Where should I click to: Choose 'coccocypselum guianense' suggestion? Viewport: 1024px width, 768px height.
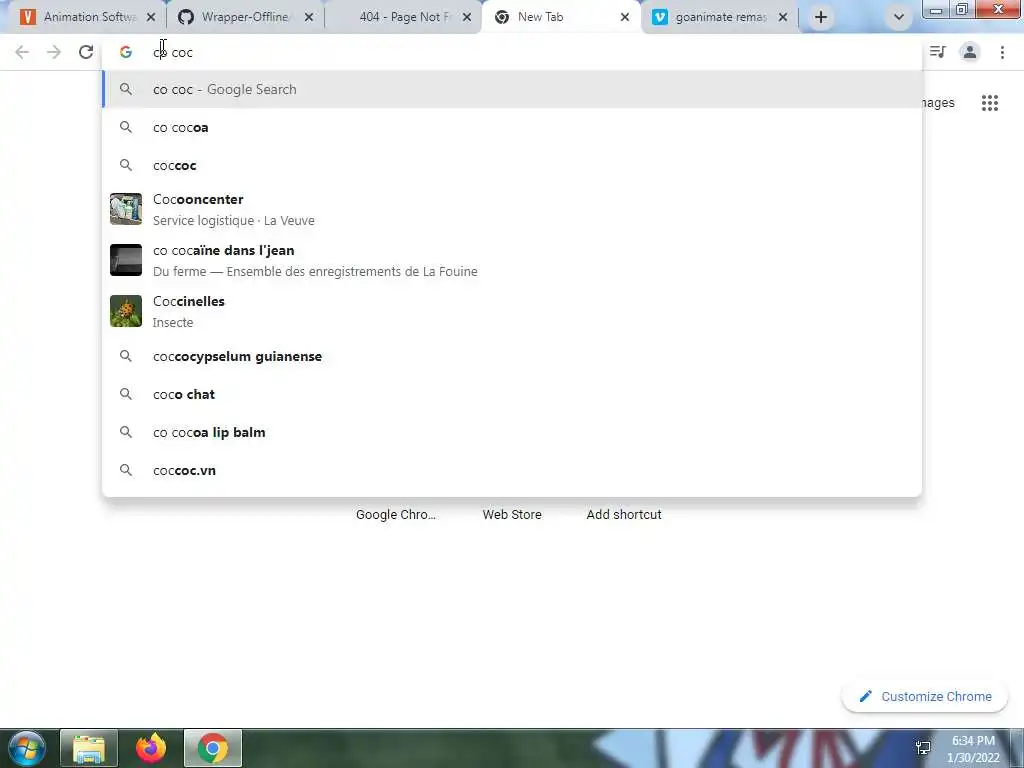coord(513,357)
